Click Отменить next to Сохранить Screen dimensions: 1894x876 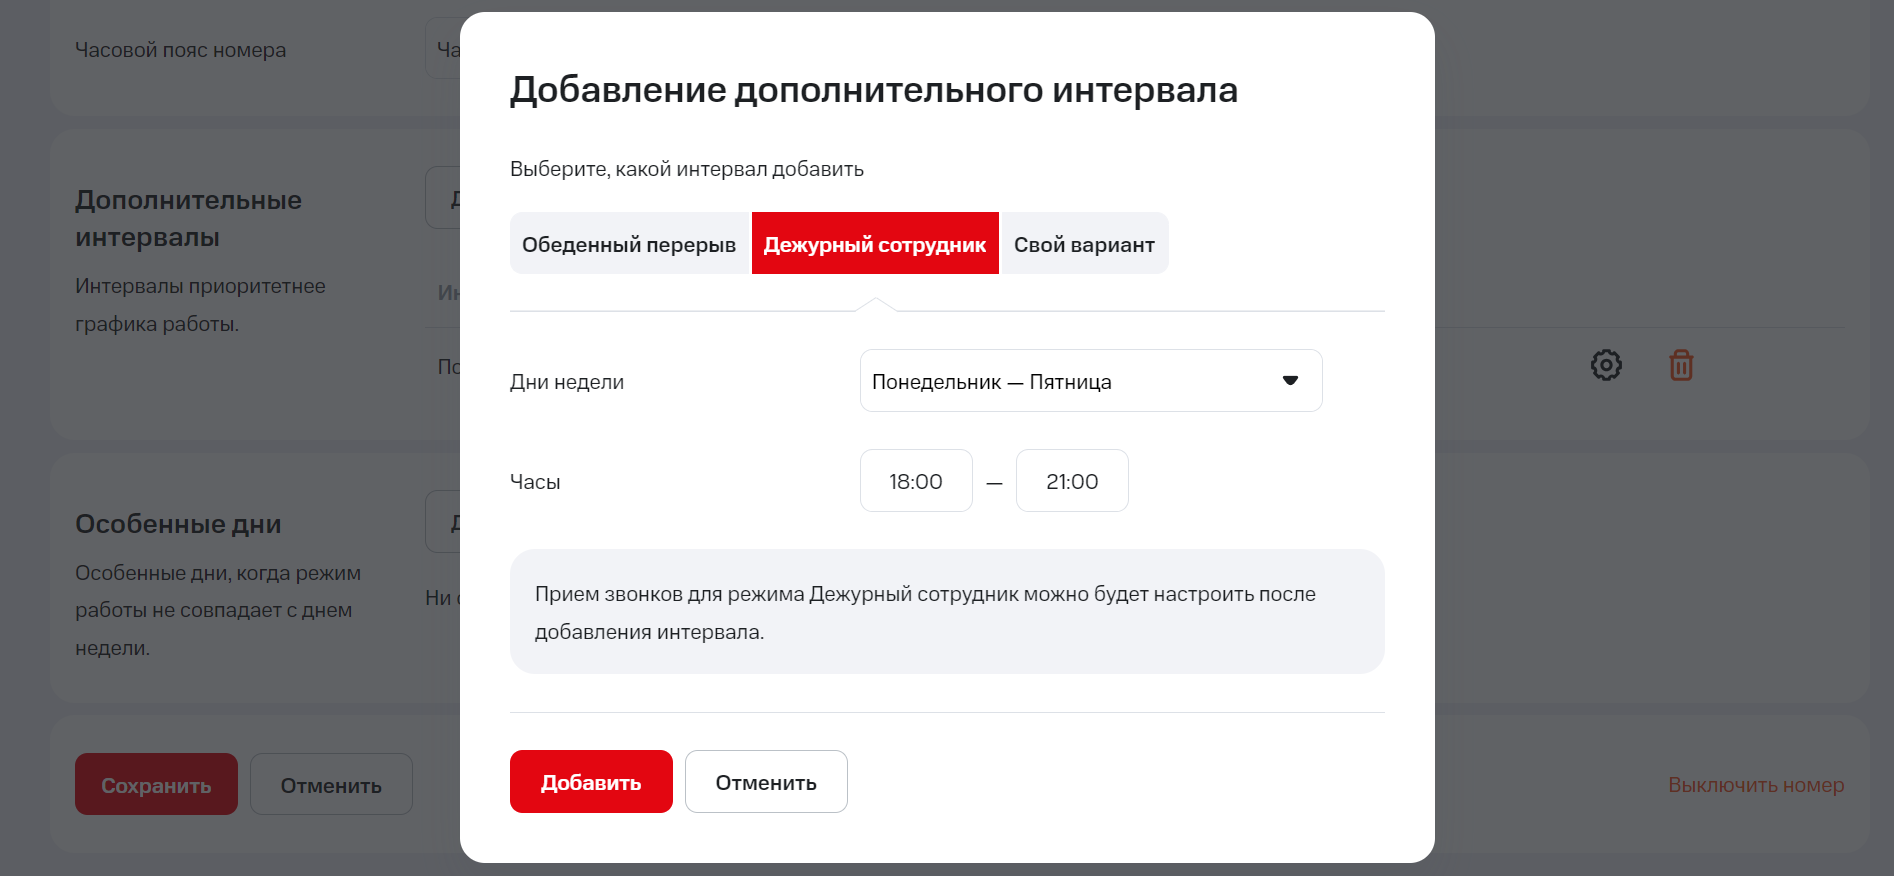[x=331, y=785]
